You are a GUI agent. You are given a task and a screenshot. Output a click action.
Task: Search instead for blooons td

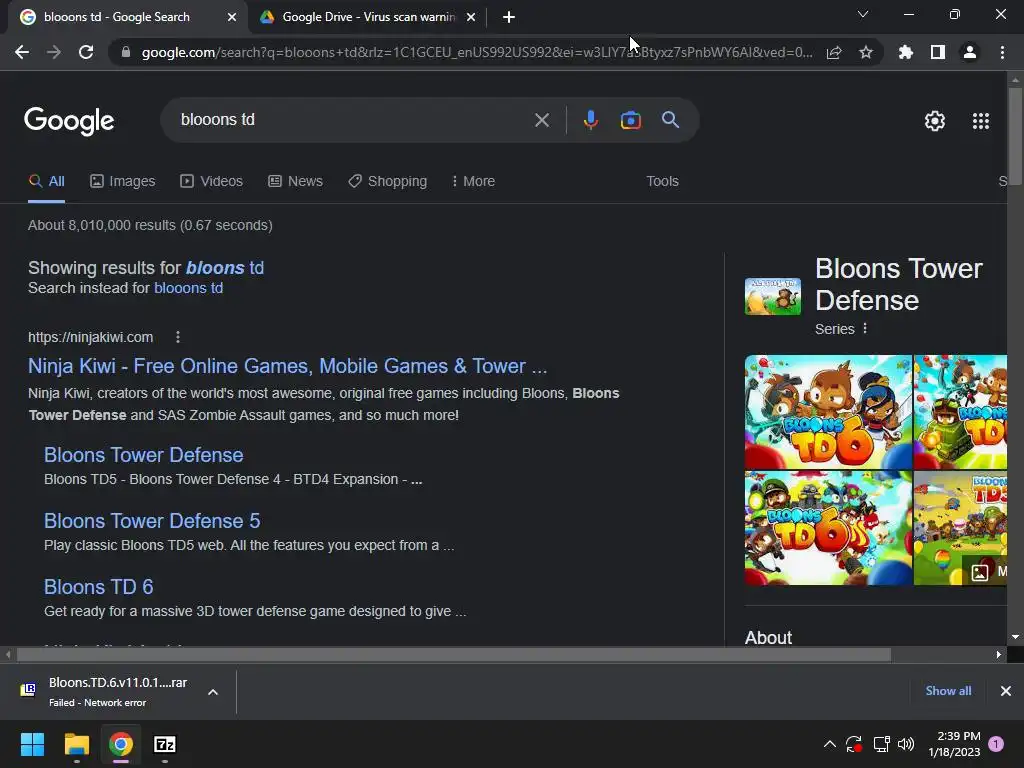189,288
